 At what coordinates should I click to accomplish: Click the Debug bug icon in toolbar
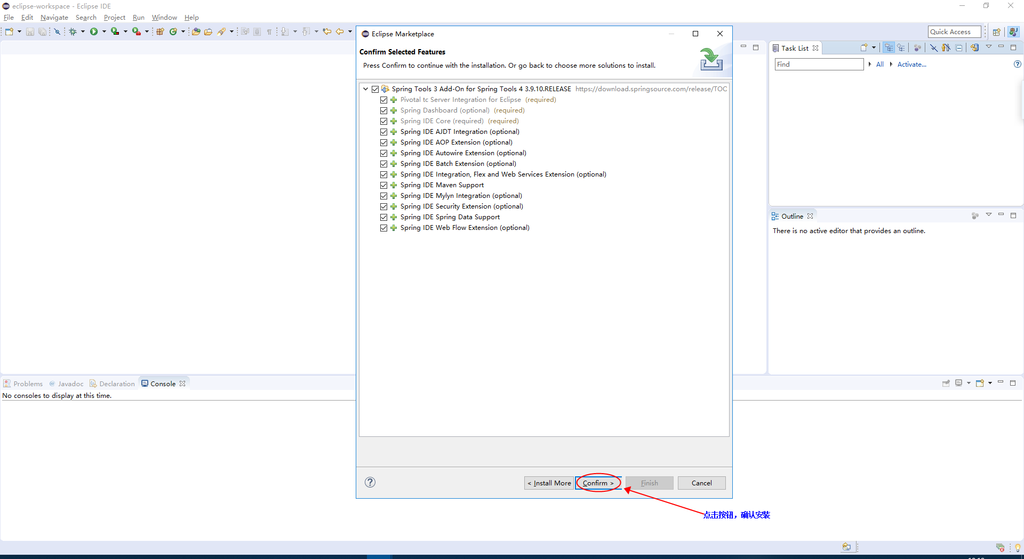point(71,32)
